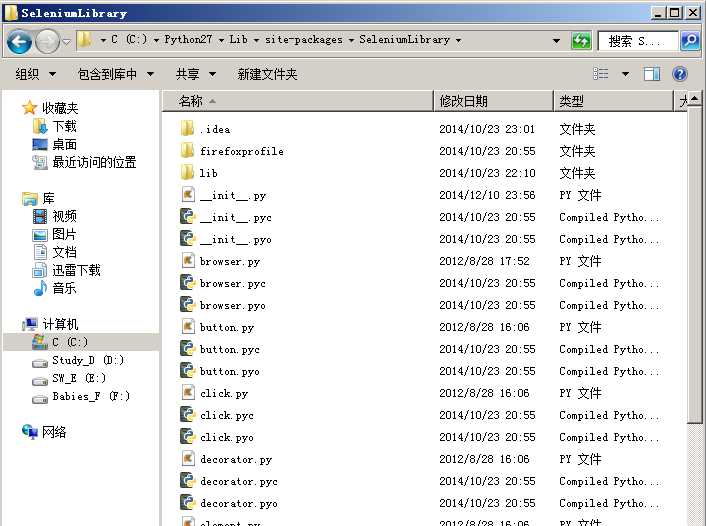Click site-packages in the address path
Screen dimensions: 706x526
[x=303, y=40]
